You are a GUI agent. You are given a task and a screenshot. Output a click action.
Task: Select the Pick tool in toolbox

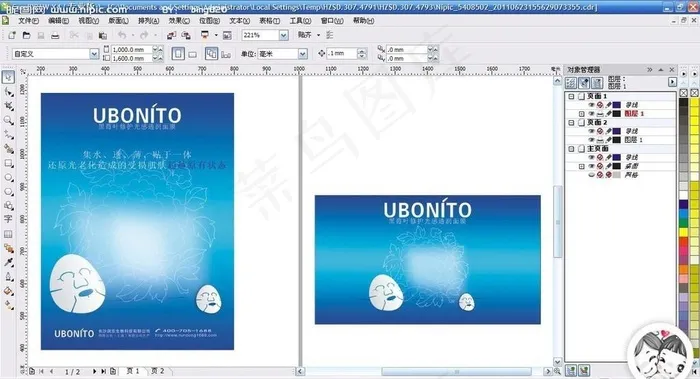[x=8, y=77]
